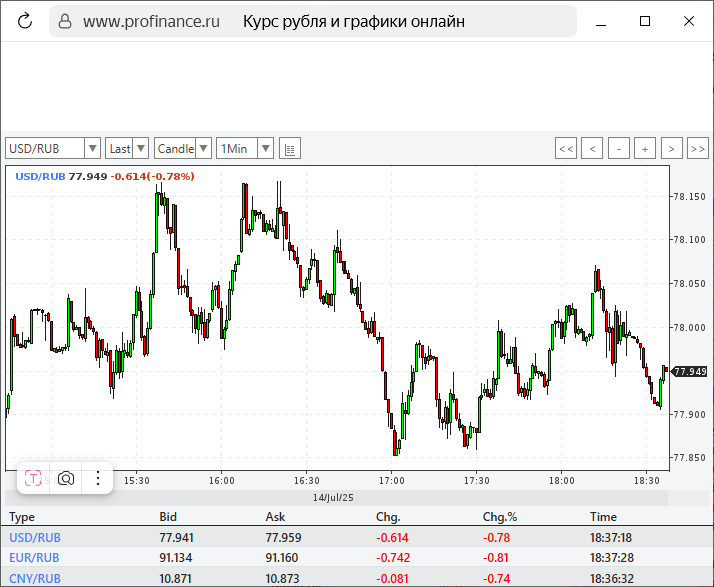Maximize the browser window
The height and width of the screenshot is (587, 714).
point(645,21)
